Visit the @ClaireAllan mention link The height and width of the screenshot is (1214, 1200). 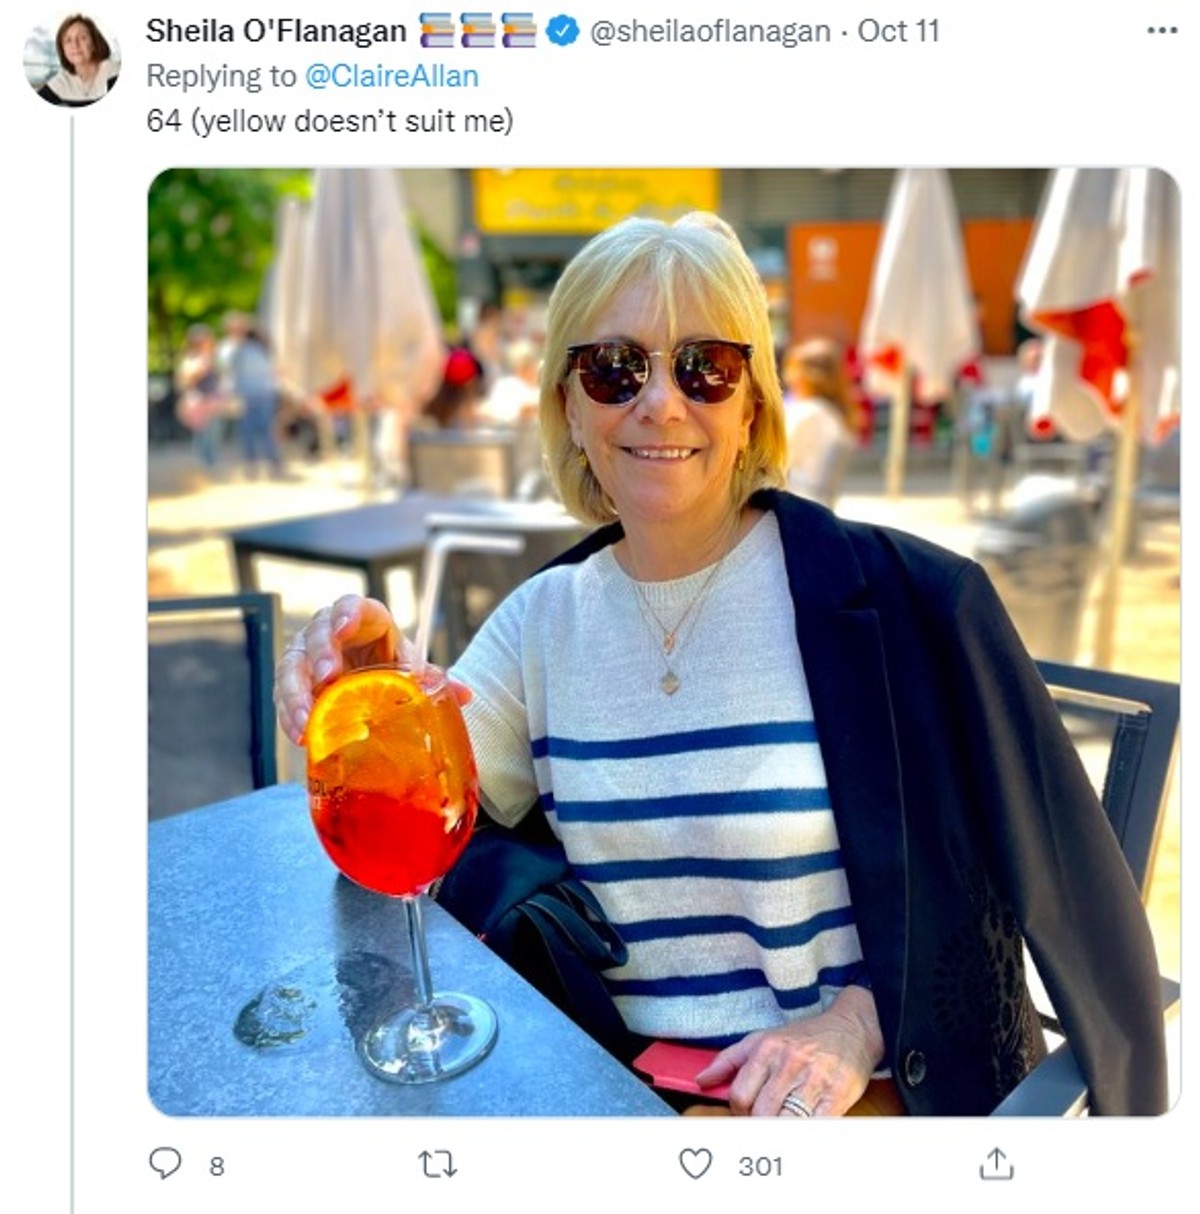[x=392, y=76]
